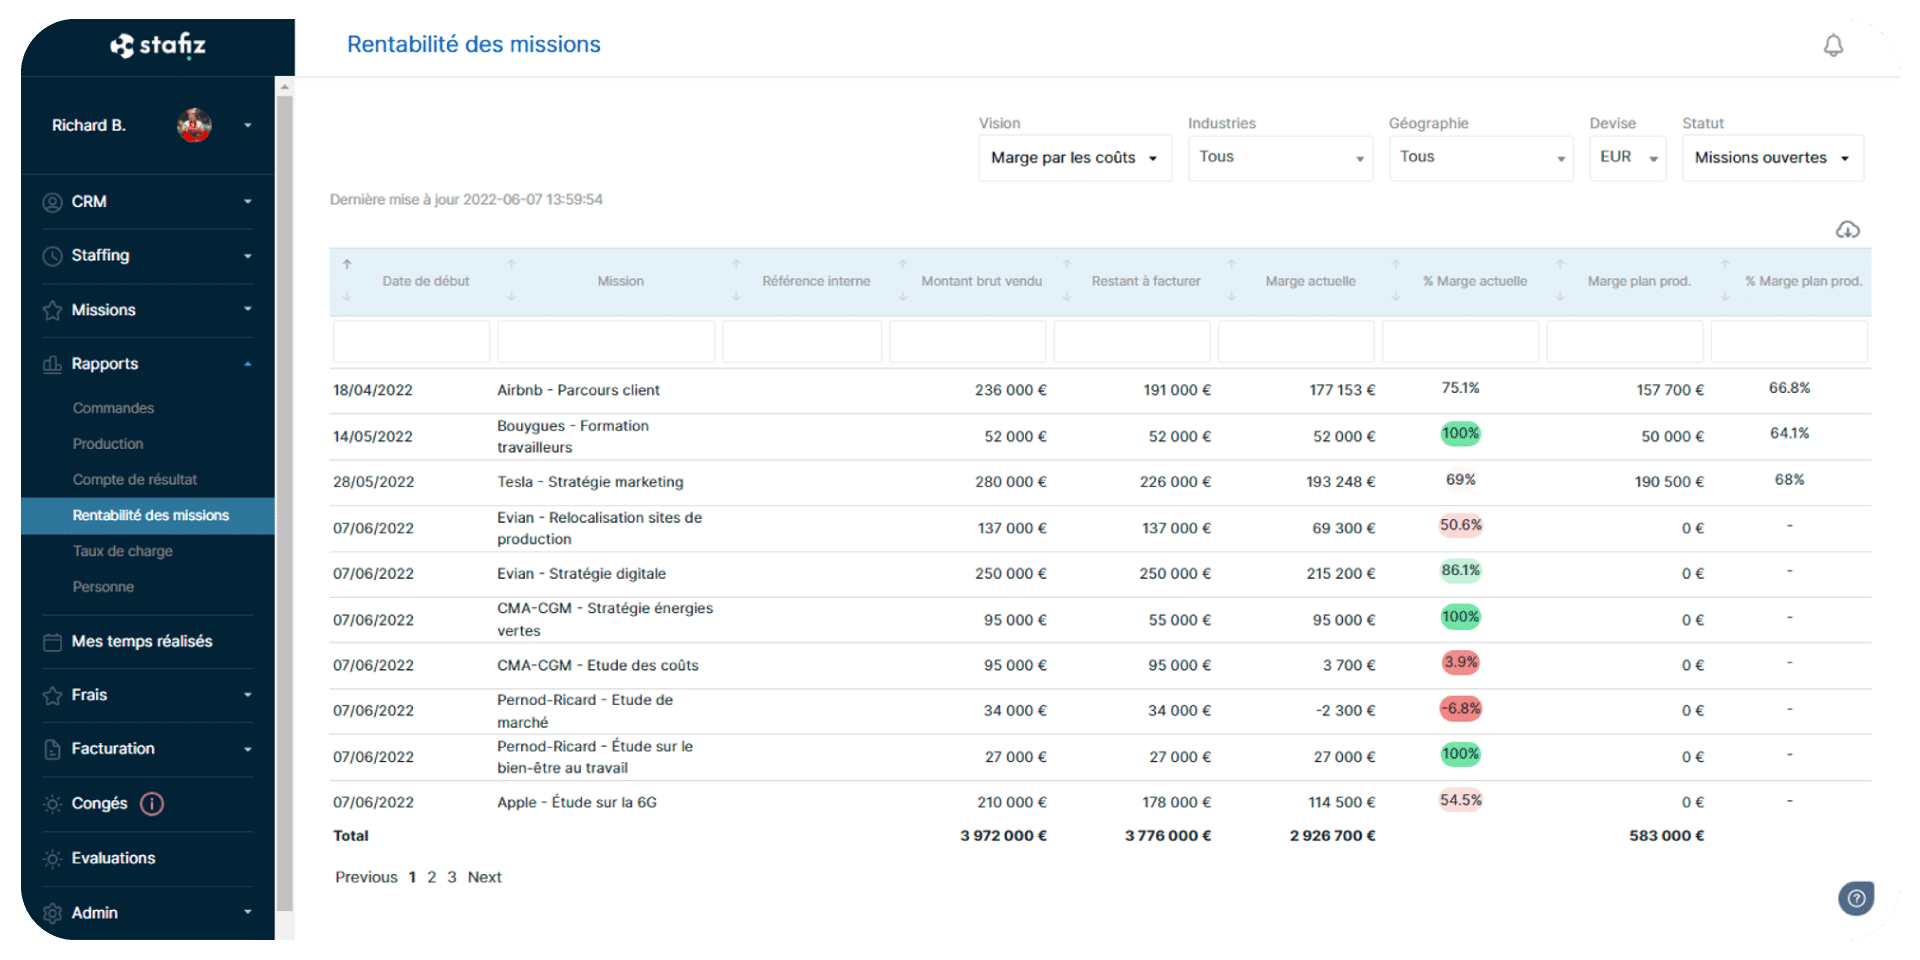1920x960 pixels.
Task: Click the Congés info circle icon
Action: [x=152, y=804]
